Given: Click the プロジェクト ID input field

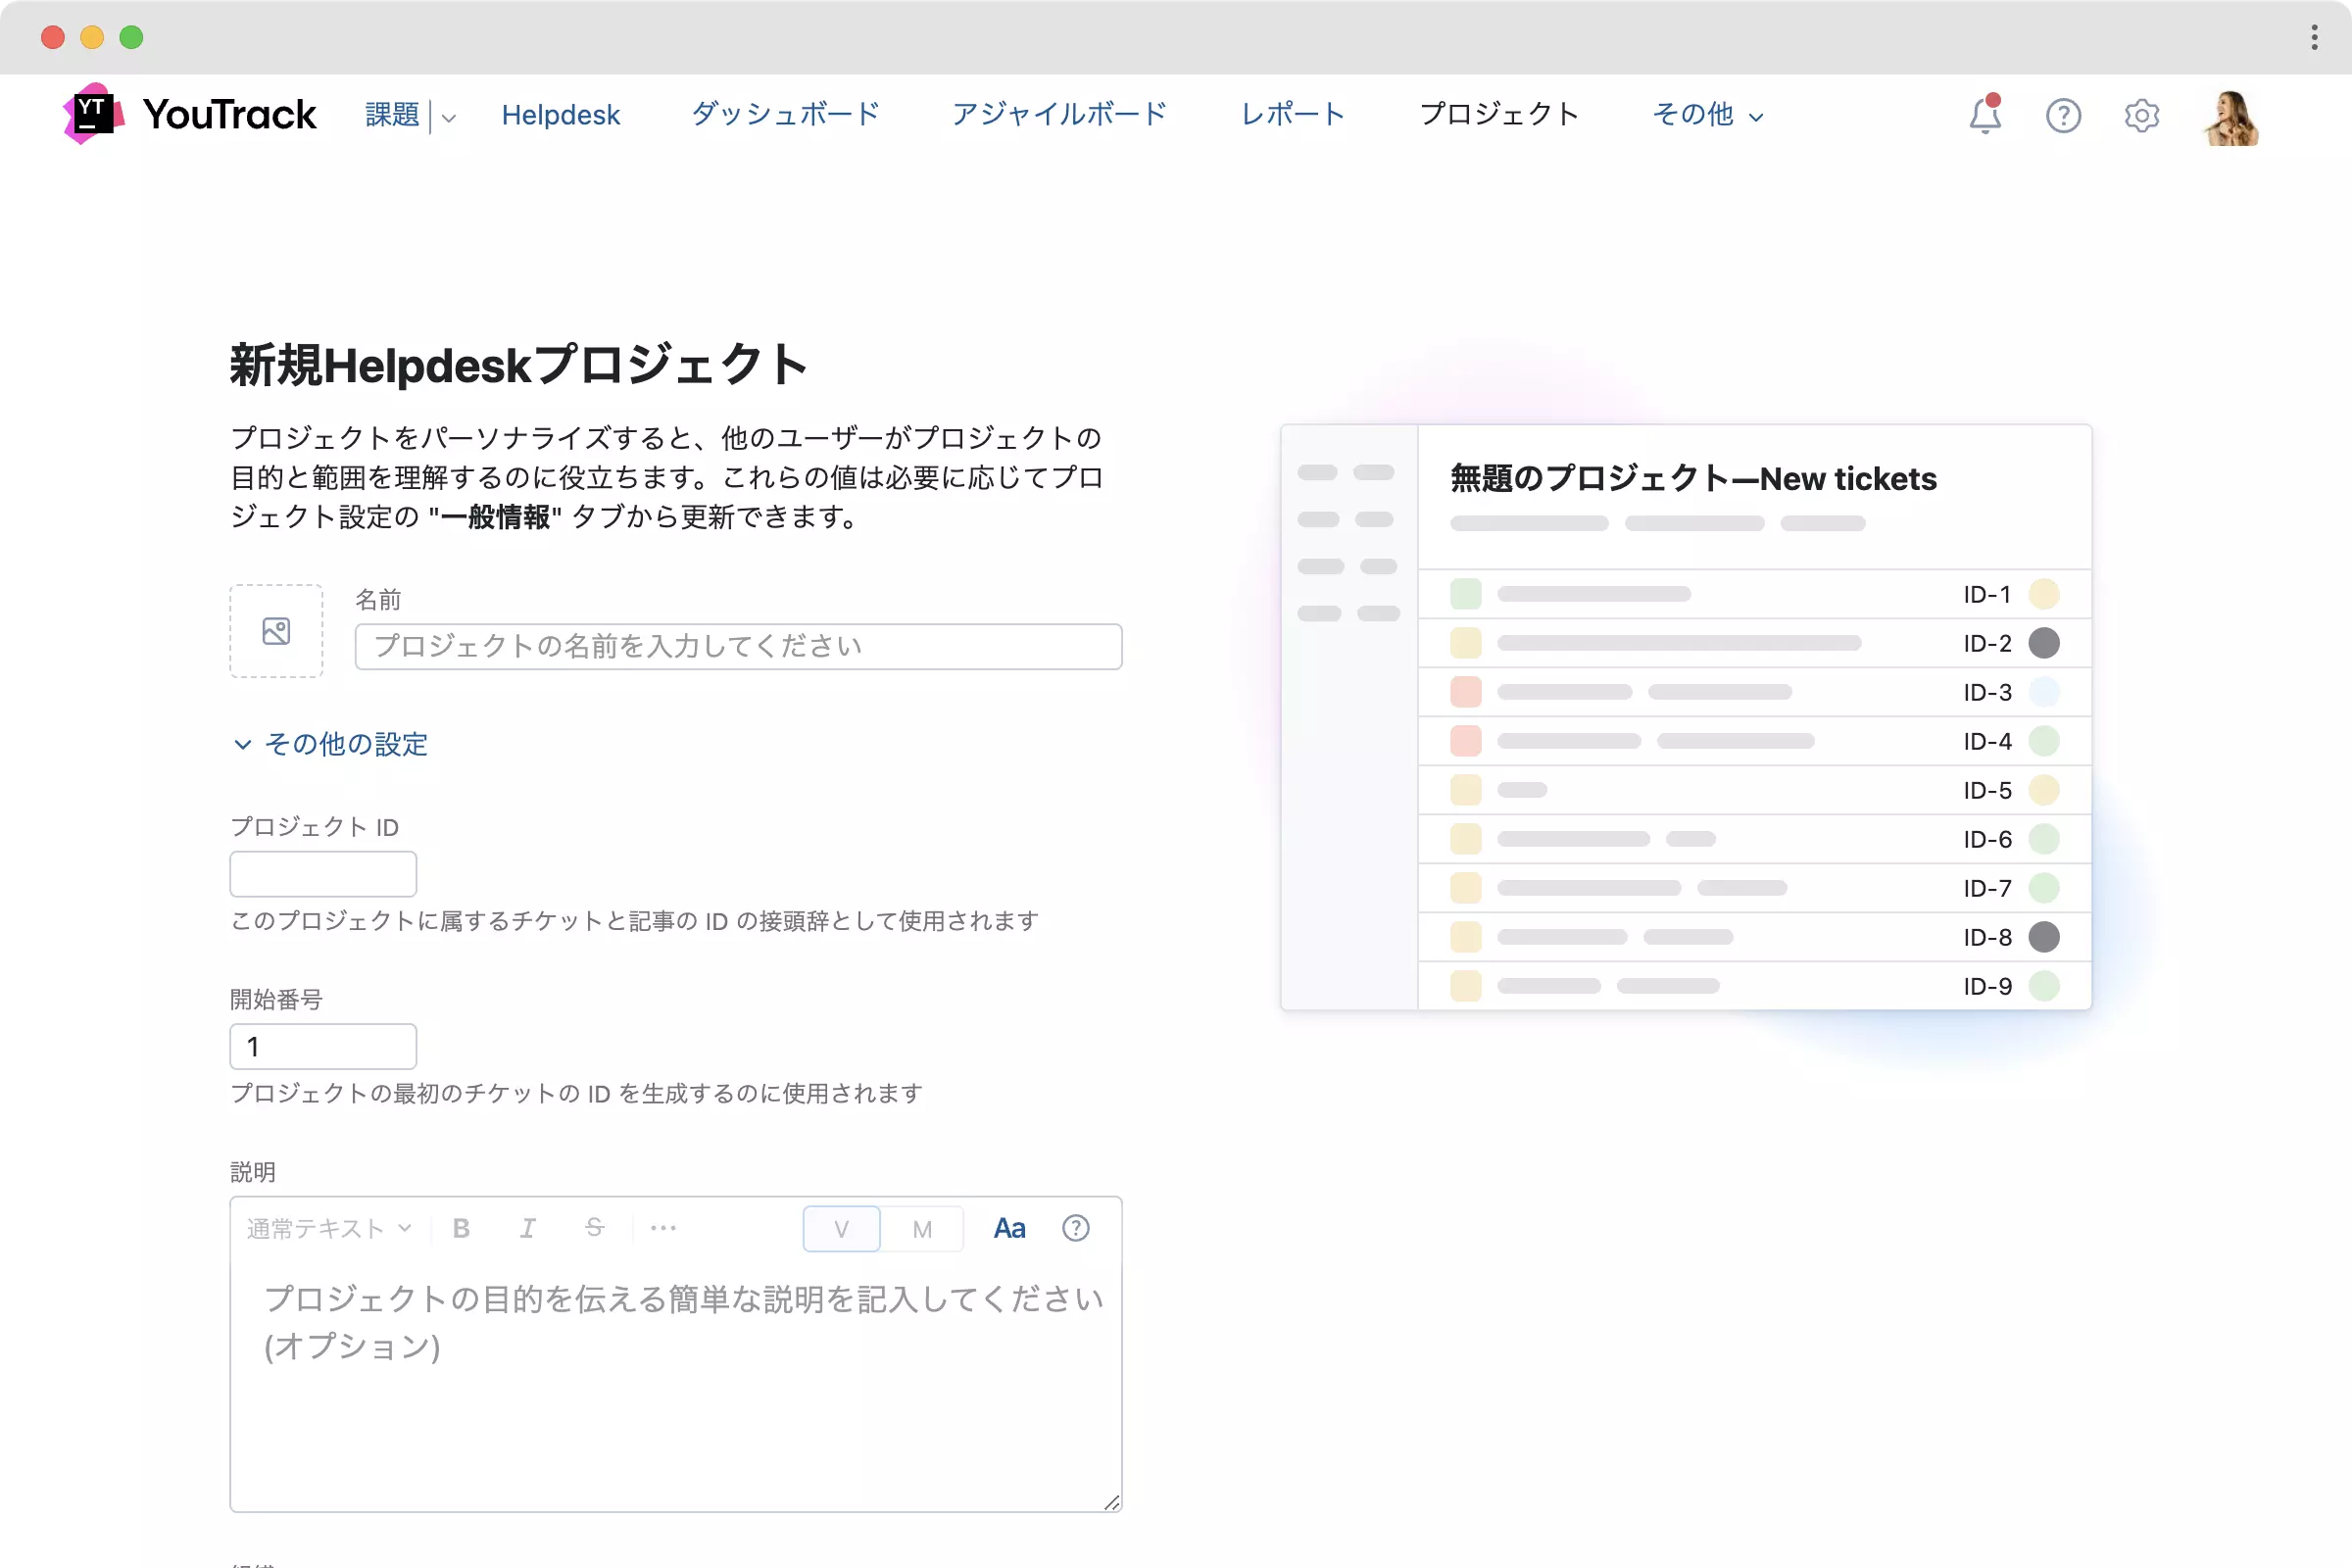Looking at the screenshot, I should [323, 874].
